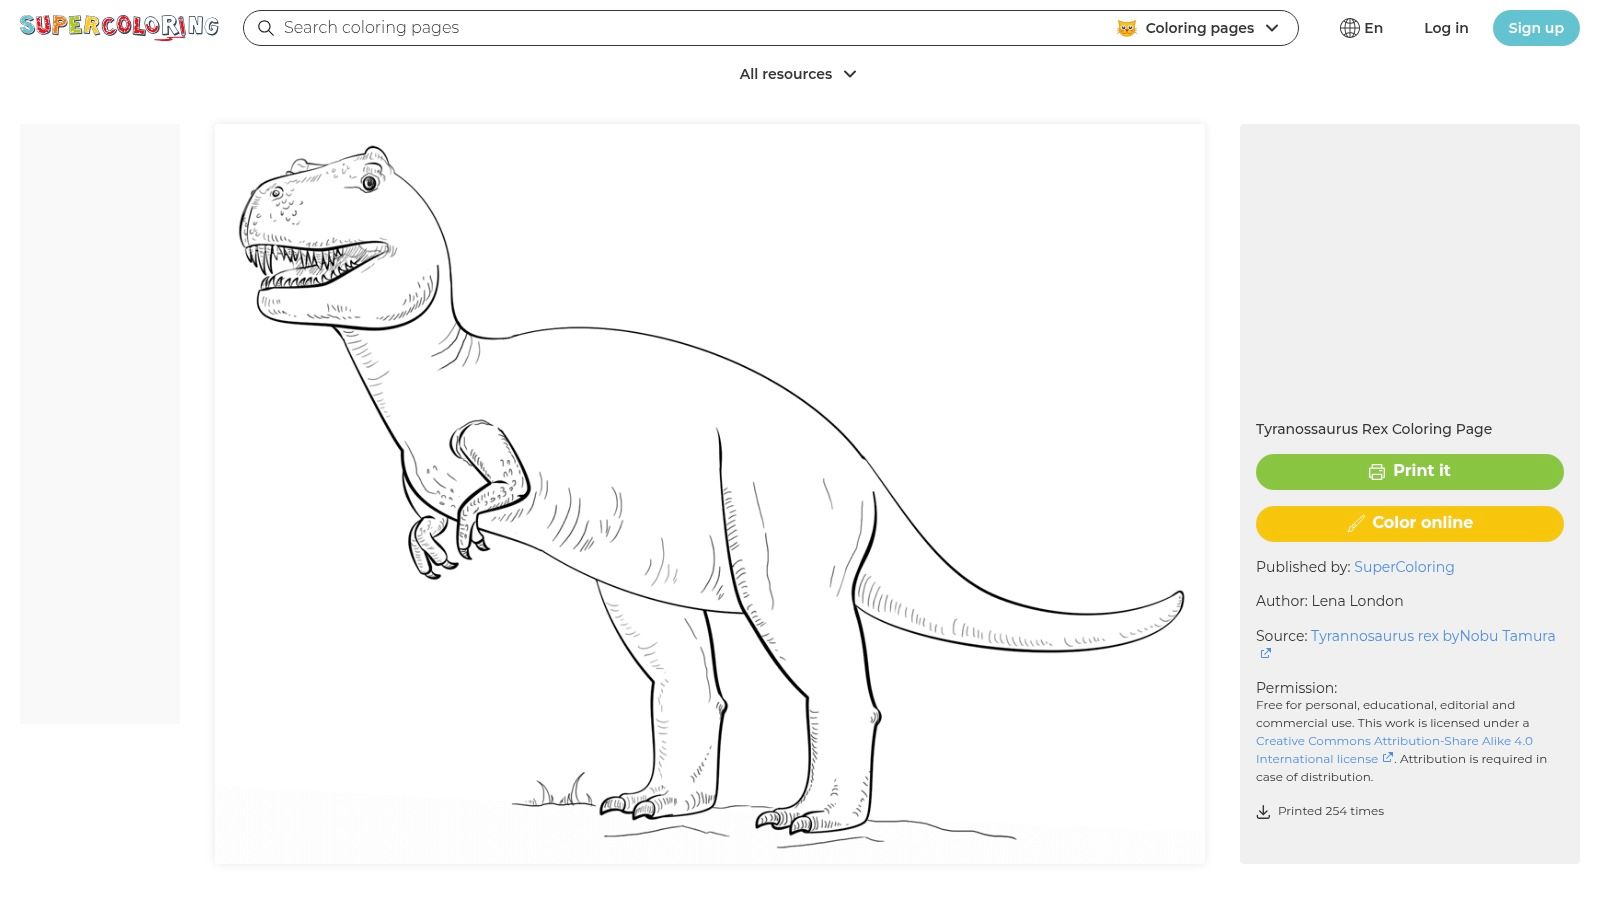The width and height of the screenshot is (1600, 900).
Task: Focus the Search coloring pages field
Action: click(x=690, y=28)
